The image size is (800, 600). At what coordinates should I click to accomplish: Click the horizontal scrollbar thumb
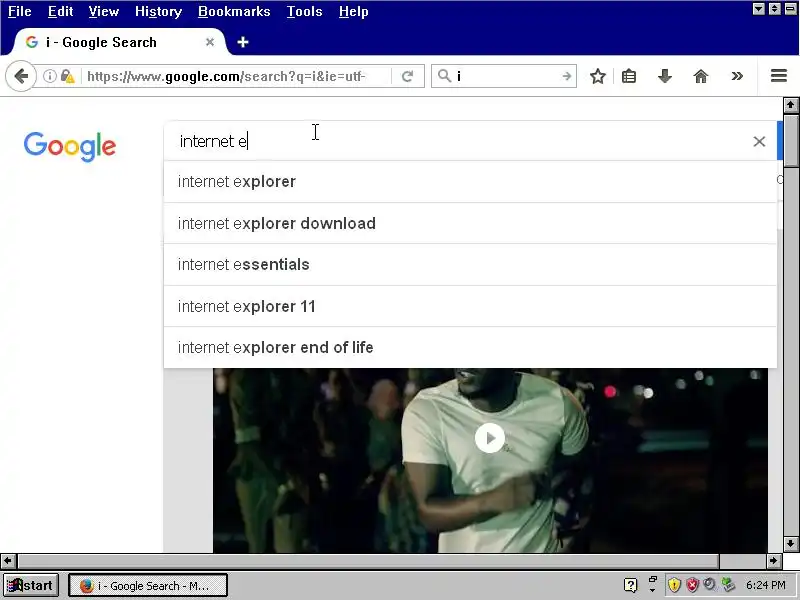[x=368, y=561]
